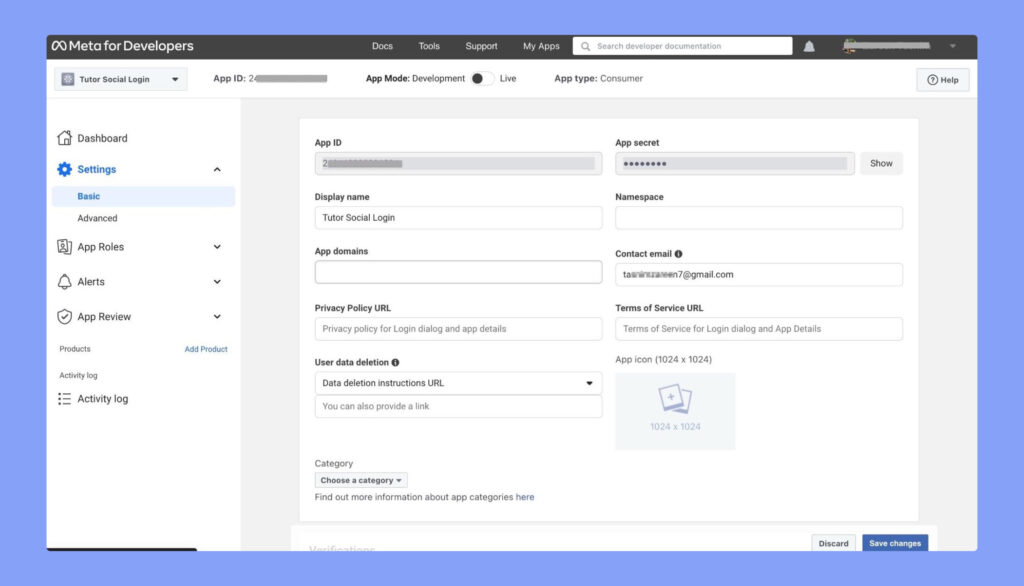Click the Contact email info icon
This screenshot has height=586, width=1024.
click(x=680, y=253)
